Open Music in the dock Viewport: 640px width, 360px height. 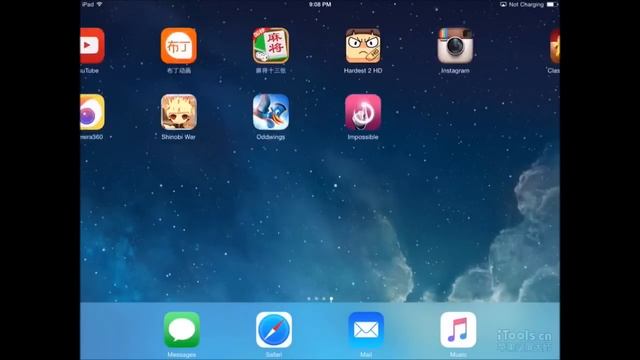pyautogui.click(x=458, y=330)
